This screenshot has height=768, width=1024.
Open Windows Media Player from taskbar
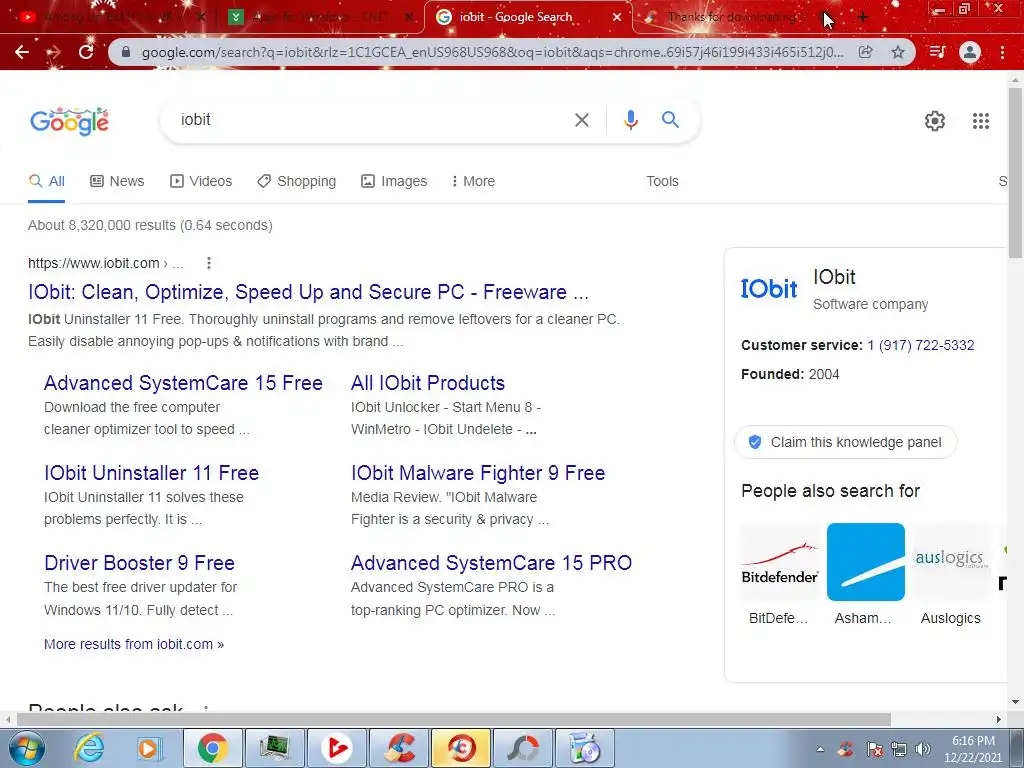[149, 748]
